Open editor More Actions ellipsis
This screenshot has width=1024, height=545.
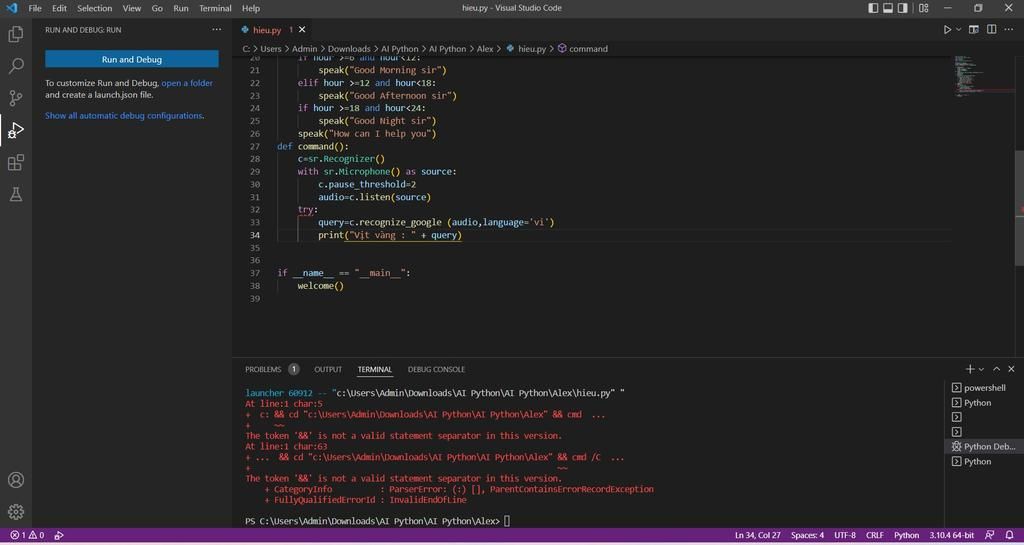(x=1010, y=29)
